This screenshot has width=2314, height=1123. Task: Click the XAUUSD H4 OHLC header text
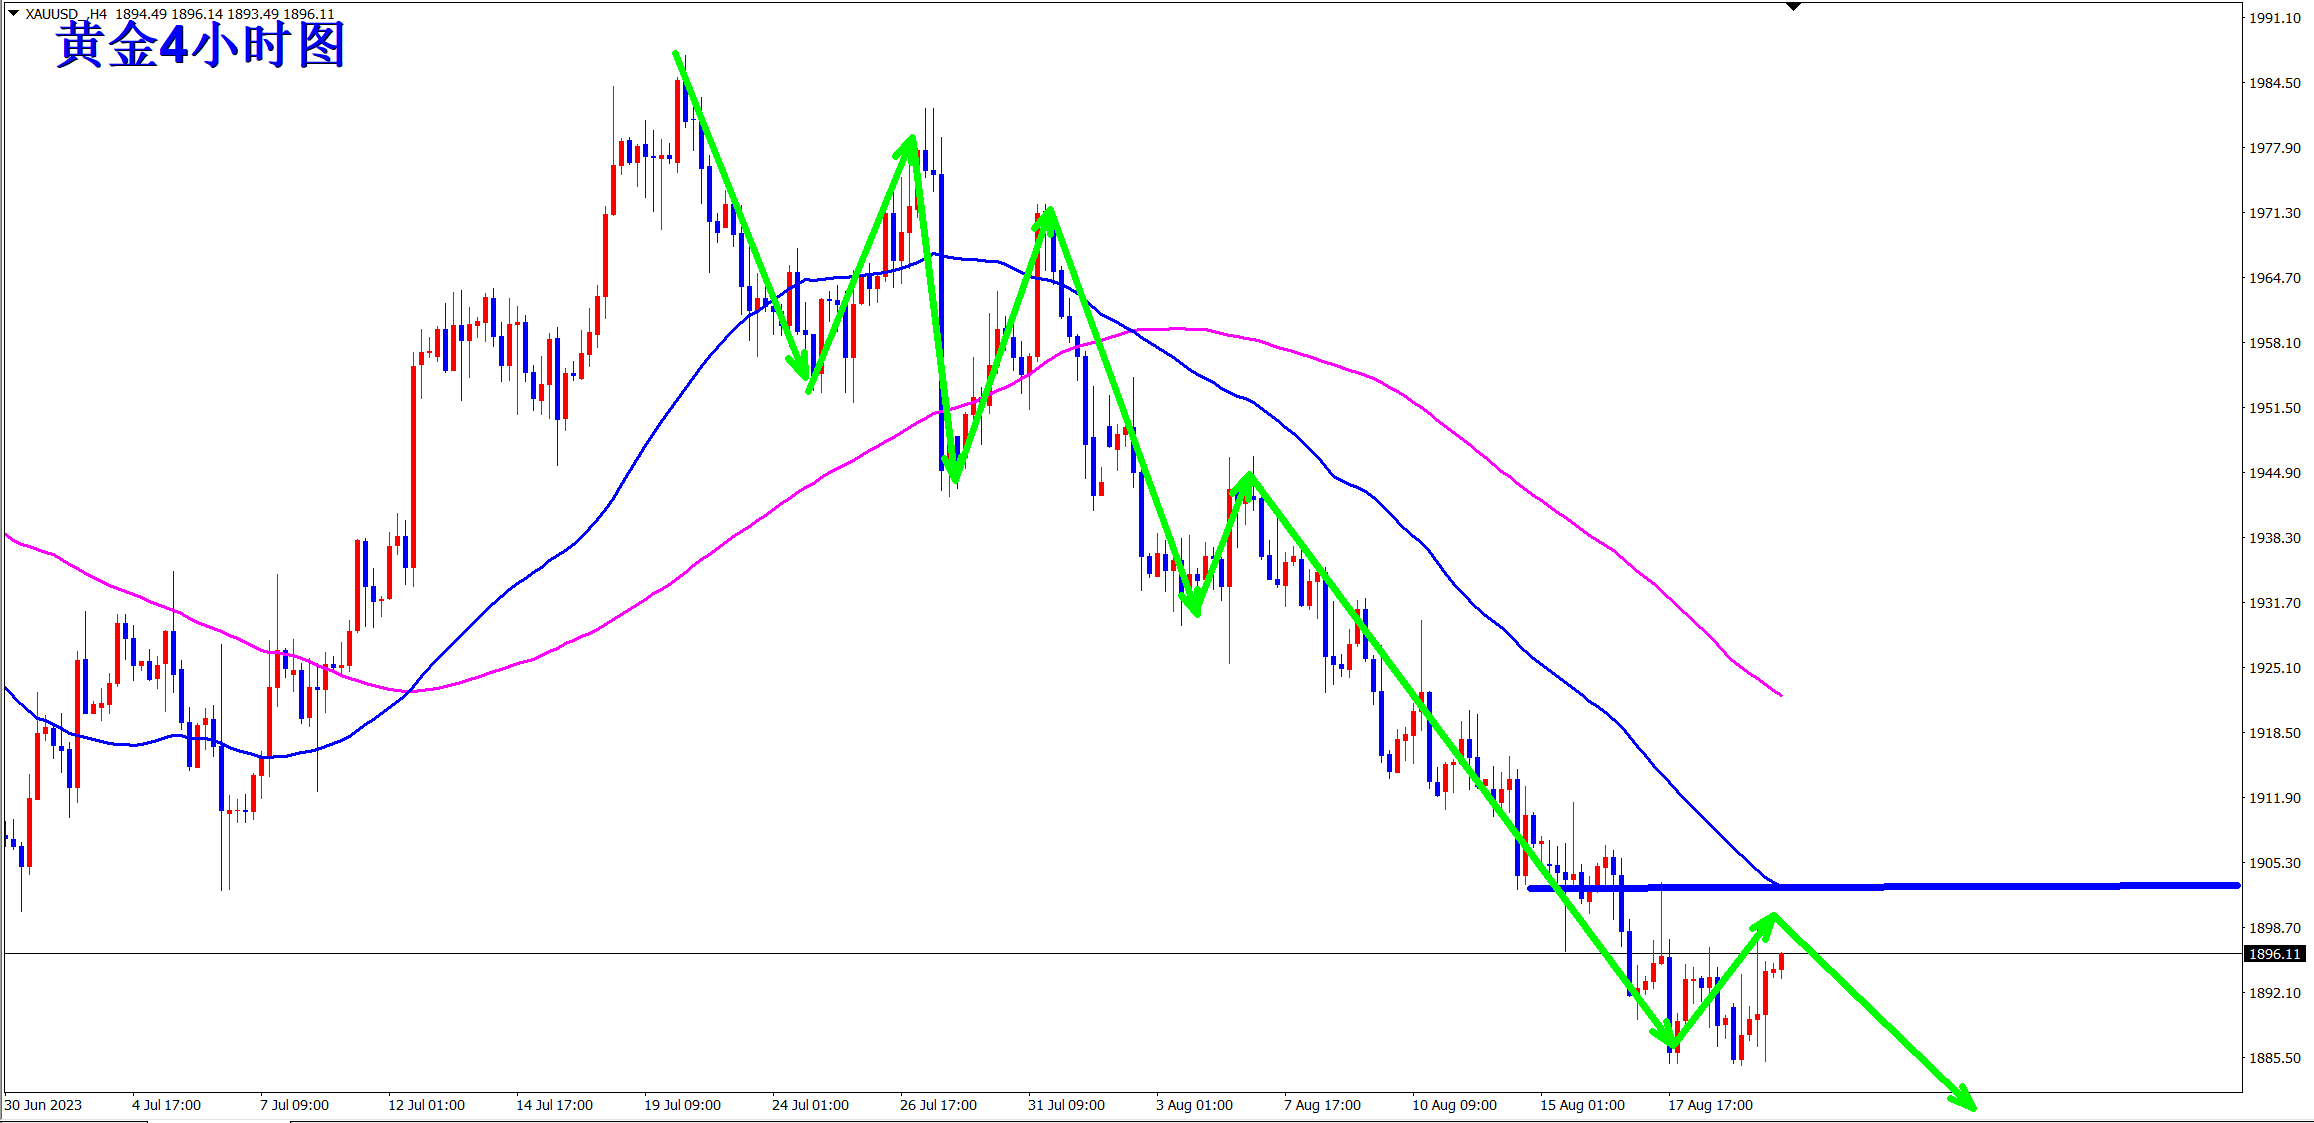point(180,14)
